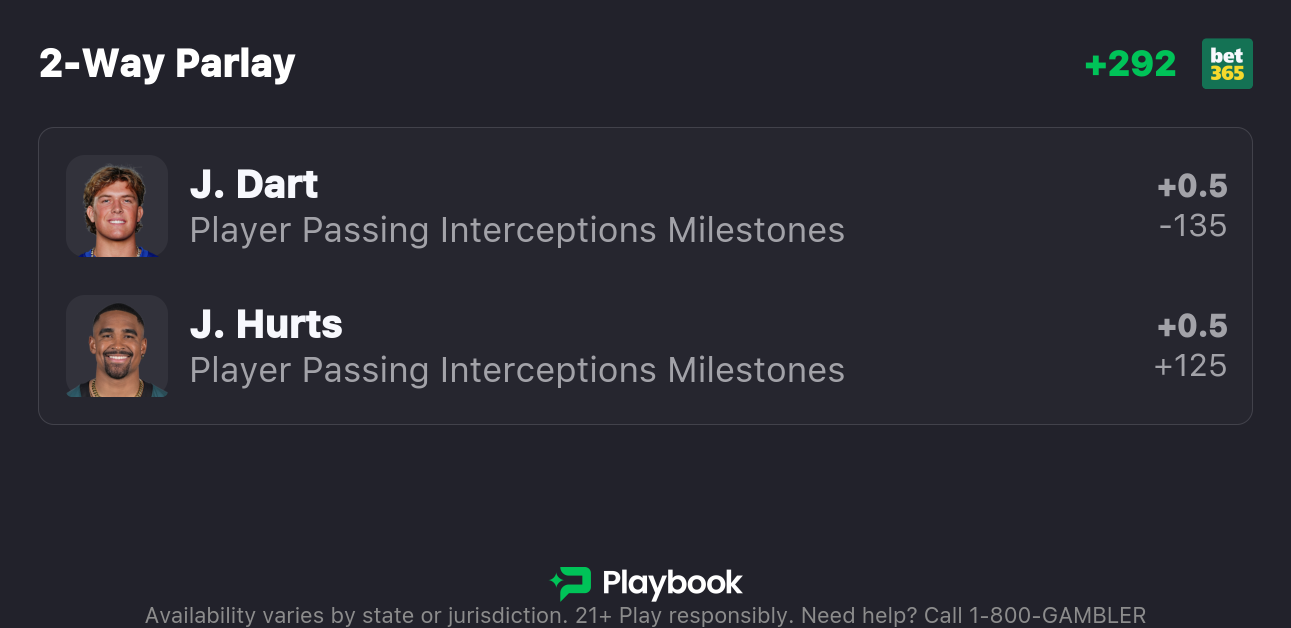The height and width of the screenshot is (628, 1291).
Task: Click the 2-Way Parlay title
Action: pos(167,64)
